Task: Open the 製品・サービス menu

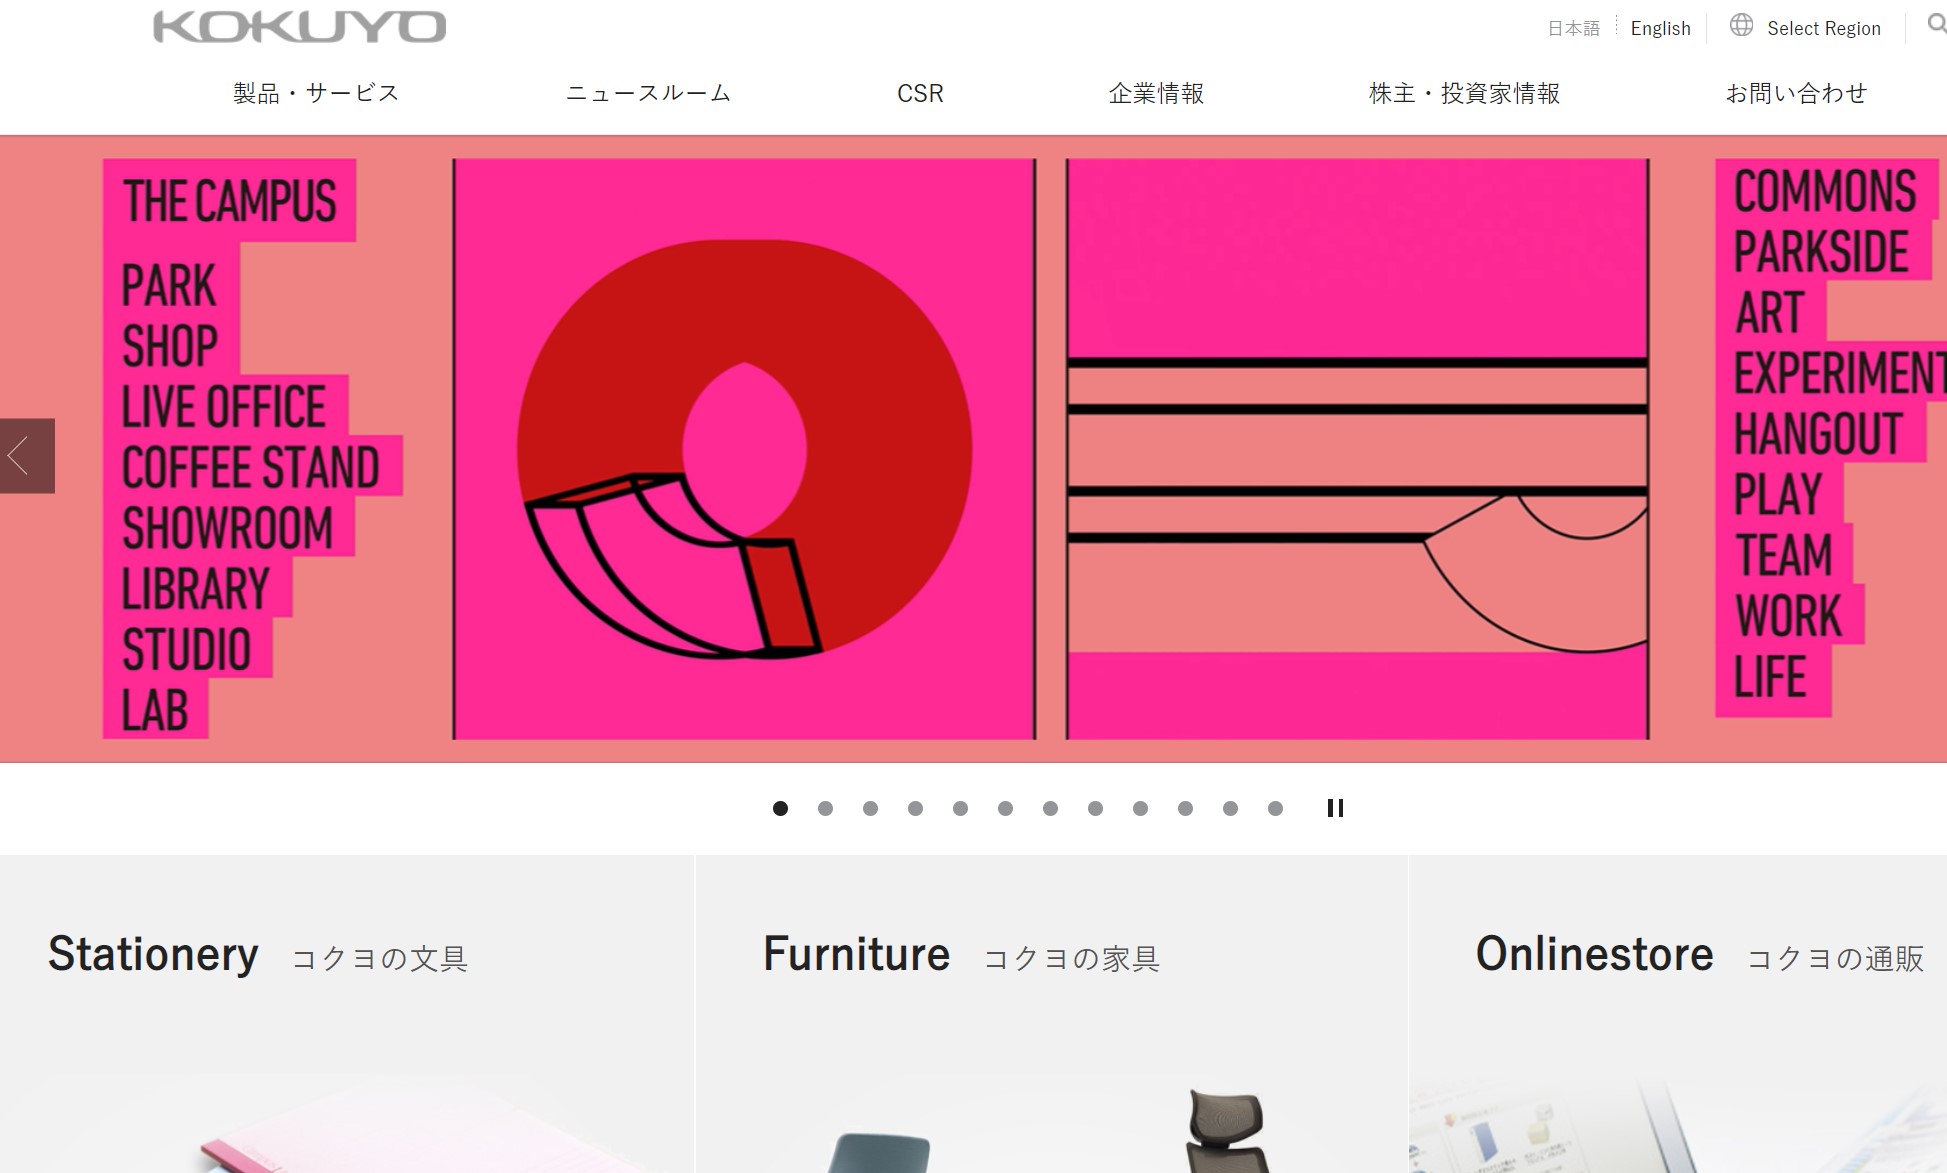Action: (316, 93)
